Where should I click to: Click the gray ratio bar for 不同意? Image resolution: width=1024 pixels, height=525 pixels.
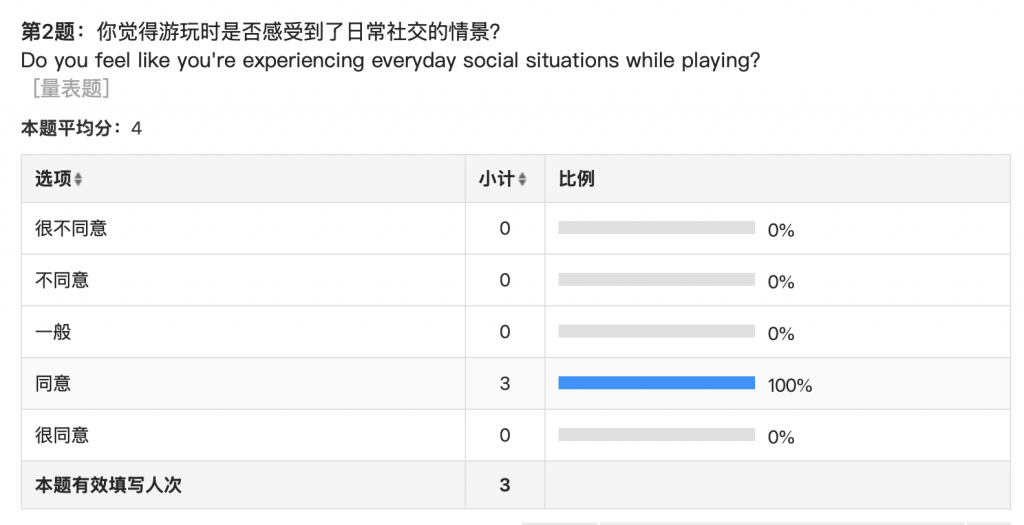pos(656,280)
